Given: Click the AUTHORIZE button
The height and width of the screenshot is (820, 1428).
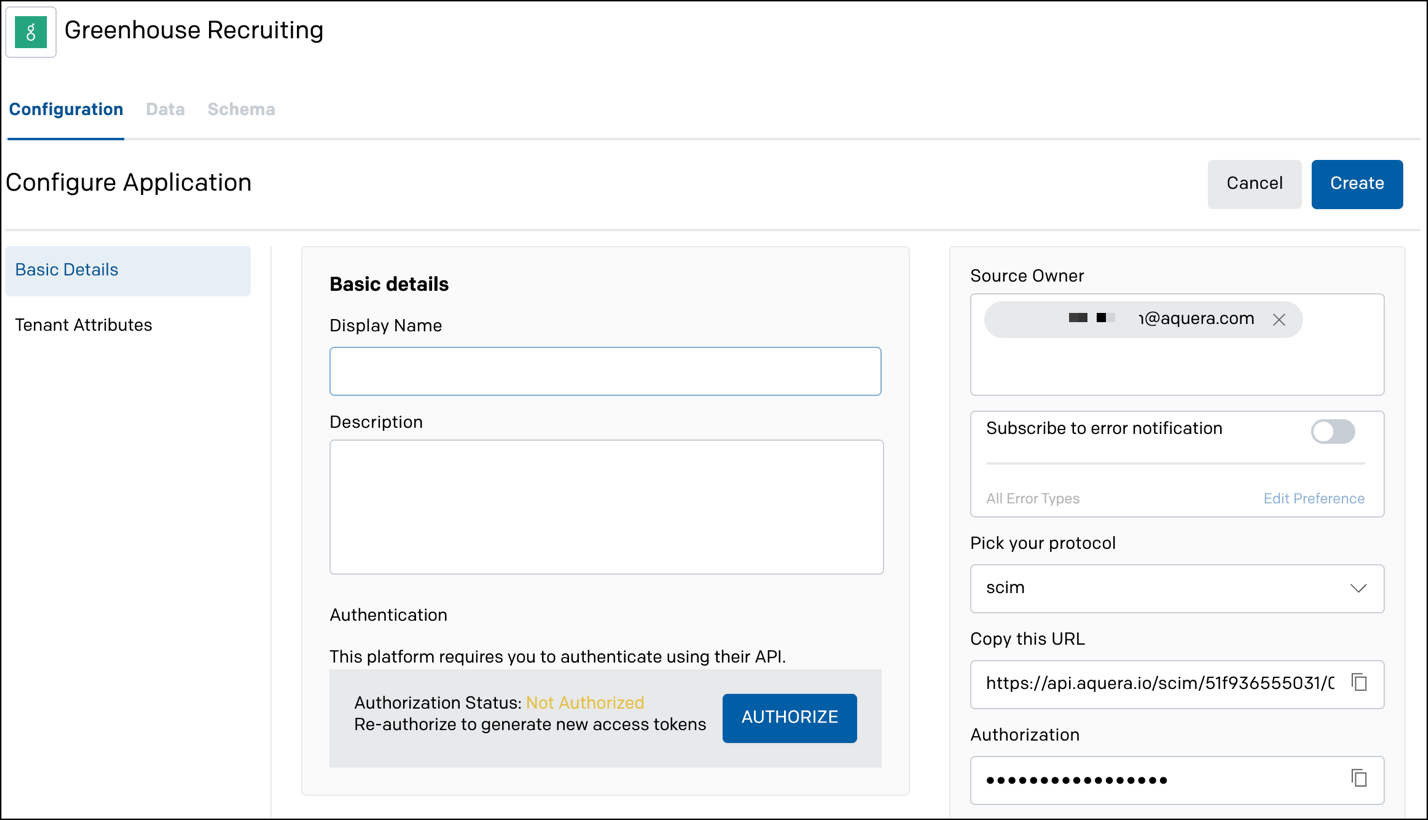Looking at the screenshot, I should [x=790, y=718].
